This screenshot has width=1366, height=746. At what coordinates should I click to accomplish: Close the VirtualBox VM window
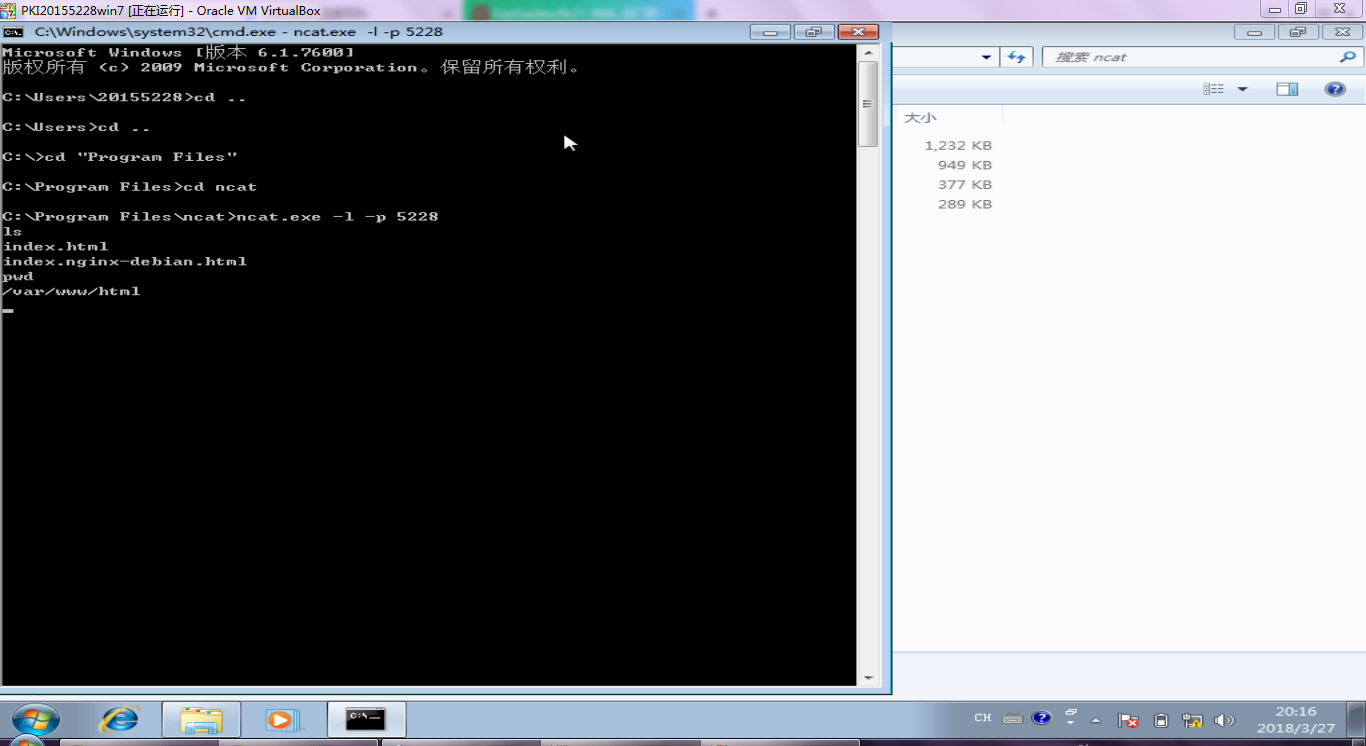coord(1339,9)
